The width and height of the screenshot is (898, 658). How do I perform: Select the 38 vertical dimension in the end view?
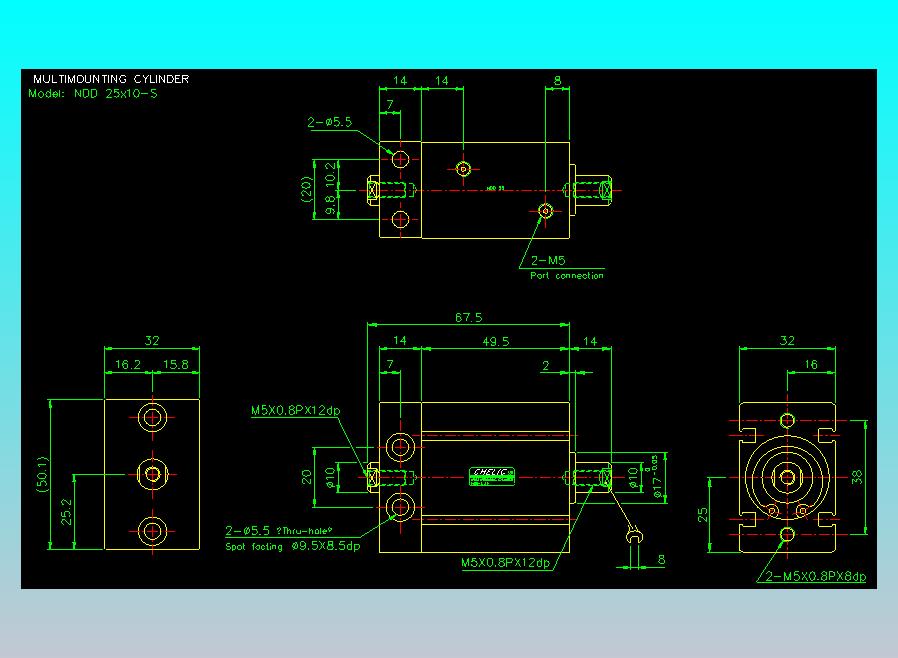857,477
